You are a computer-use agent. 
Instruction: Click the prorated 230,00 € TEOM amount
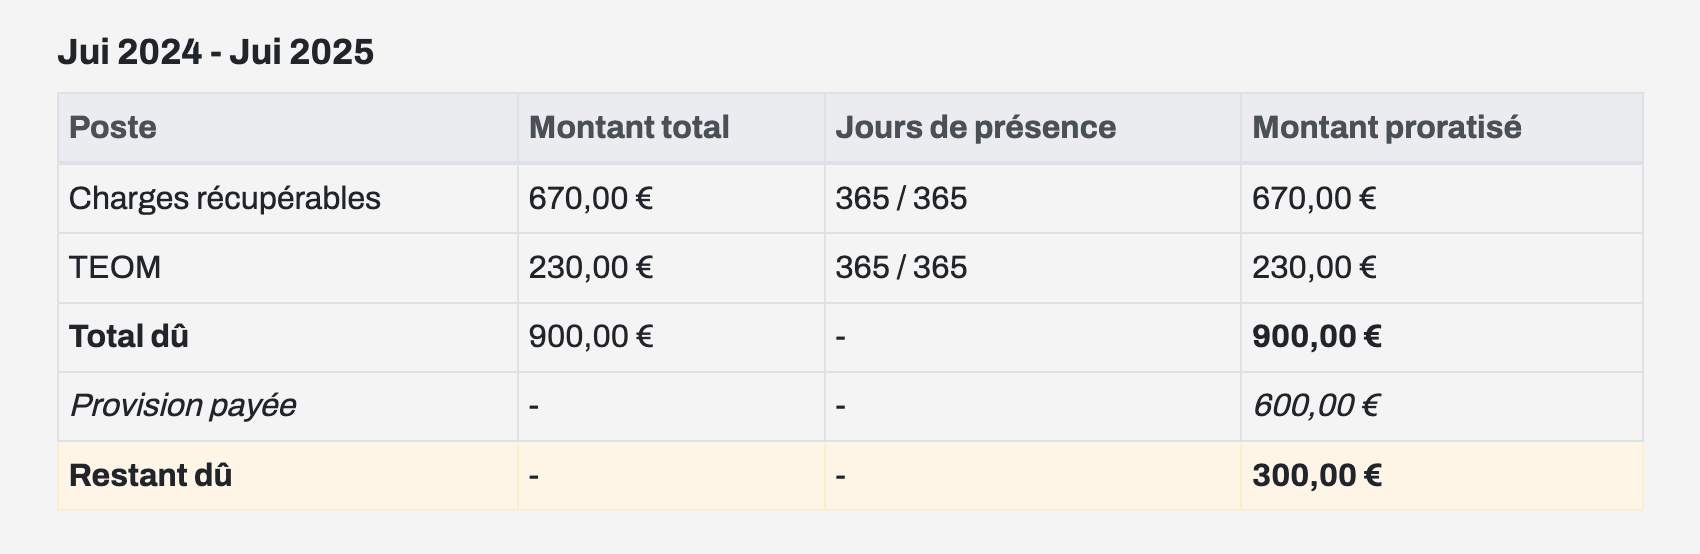pos(1314,267)
